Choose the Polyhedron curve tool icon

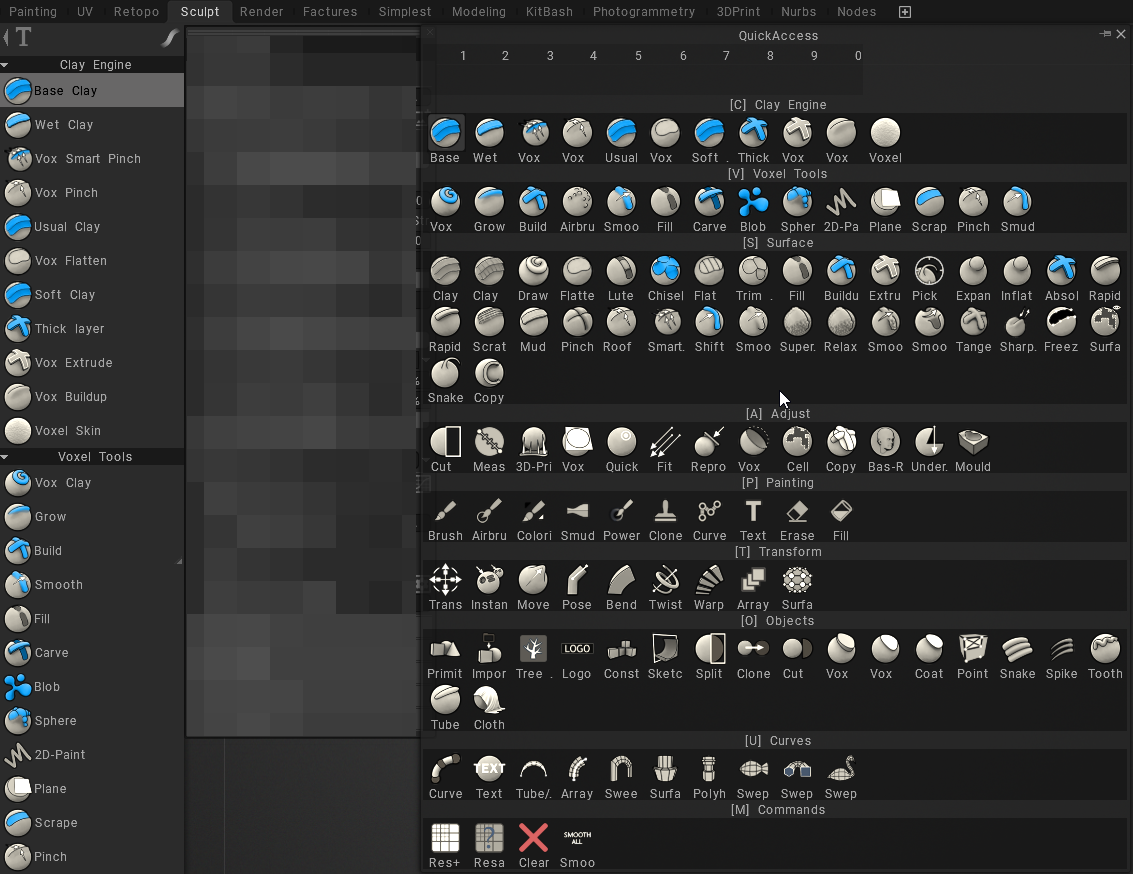709,770
